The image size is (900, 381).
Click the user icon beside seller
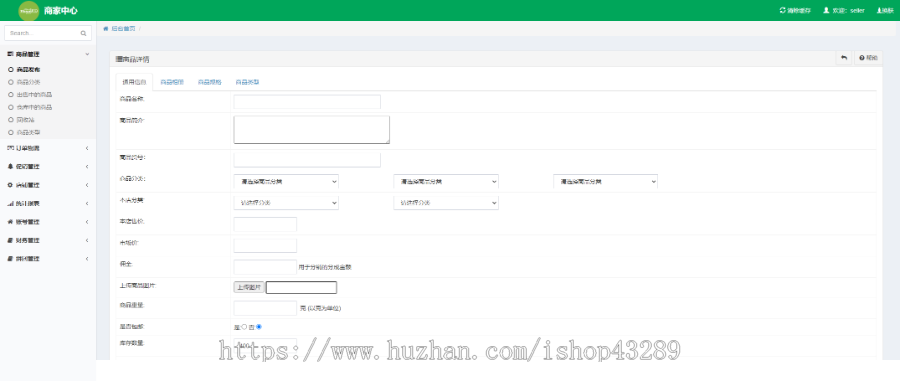(x=827, y=10)
